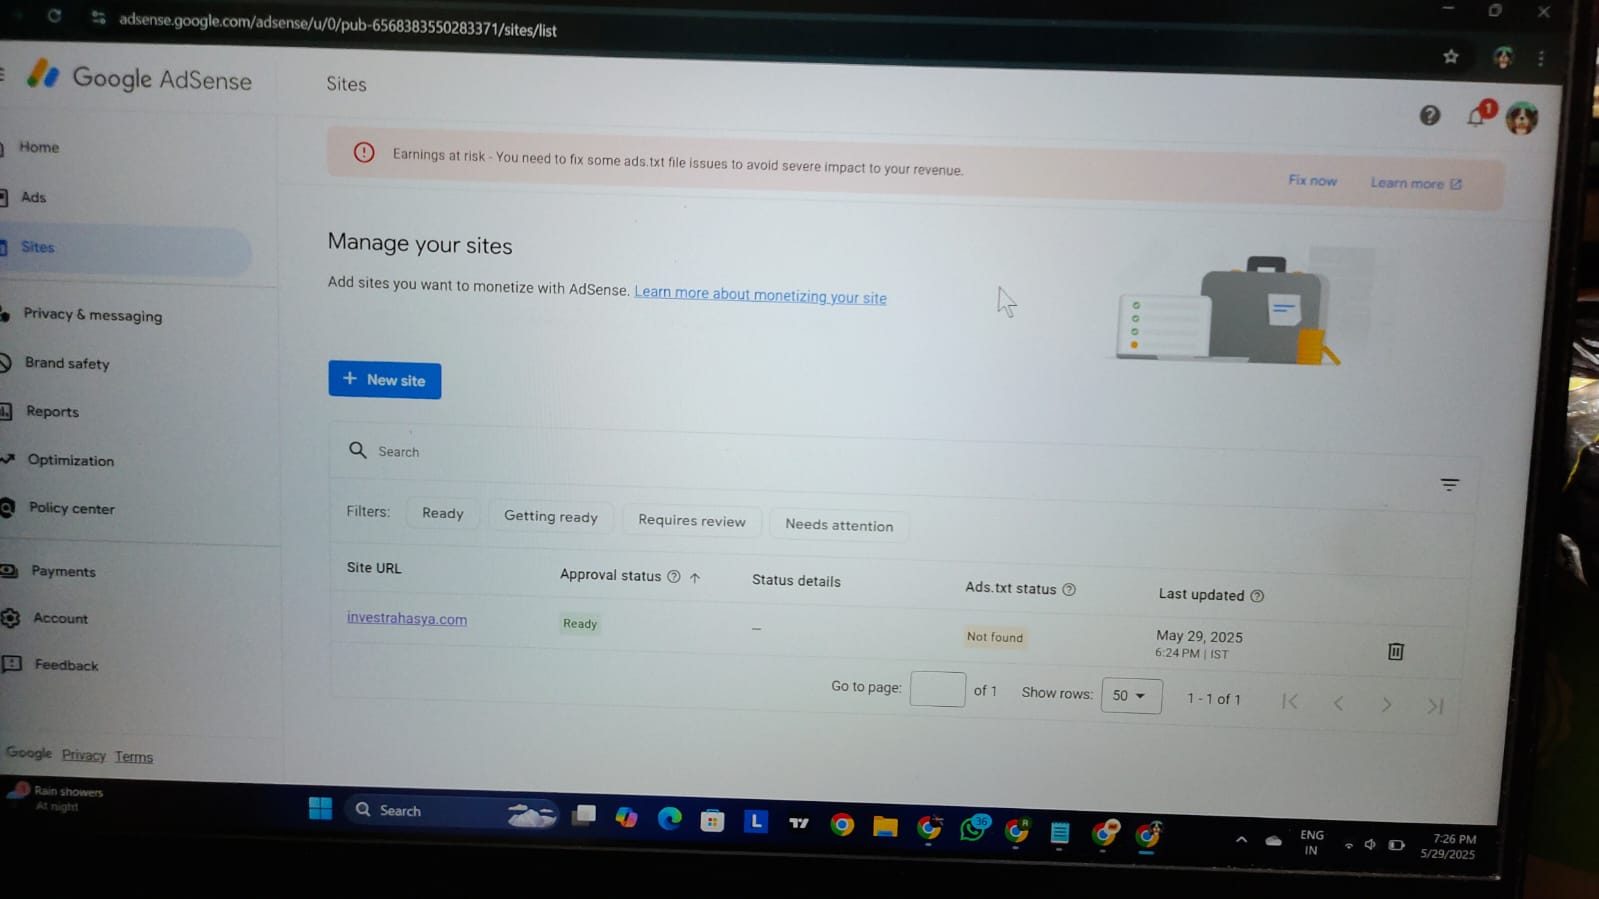Viewport: 1599px width, 899px height.
Task: Click the Google AdSense logo
Action: (x=139, y=78)
